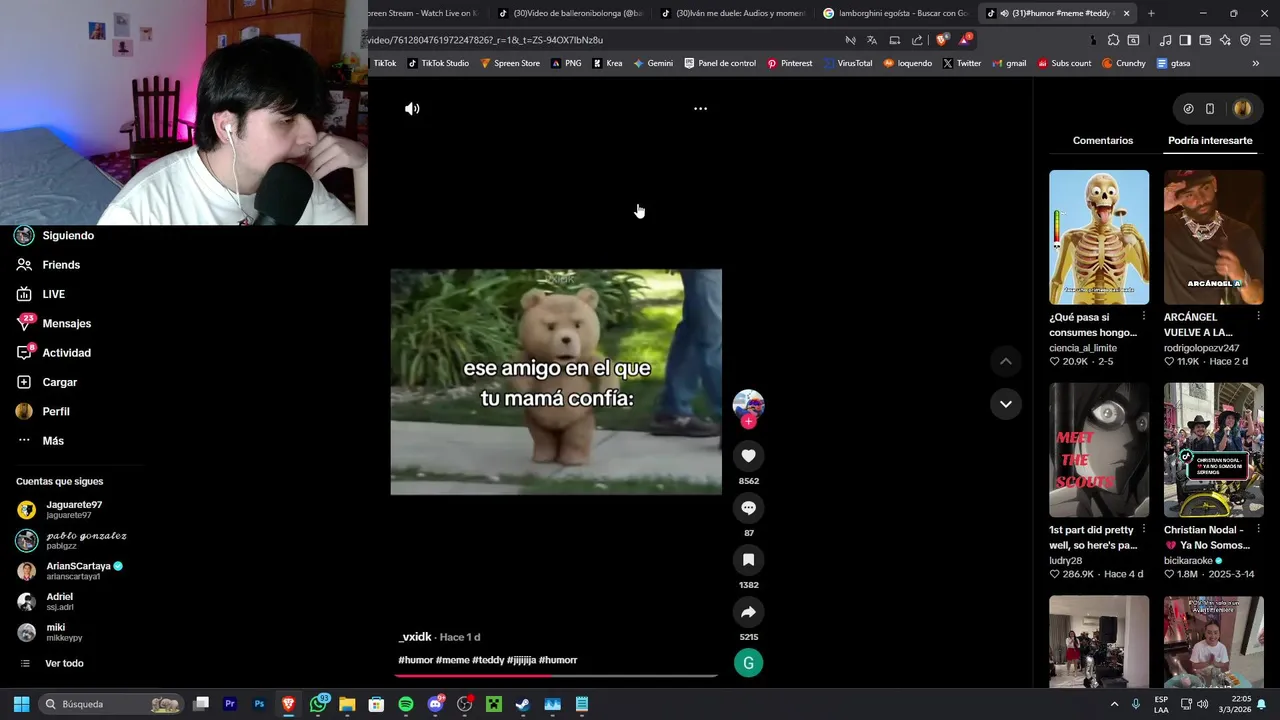Open the _vxidk creator username

tap(415, 637)
